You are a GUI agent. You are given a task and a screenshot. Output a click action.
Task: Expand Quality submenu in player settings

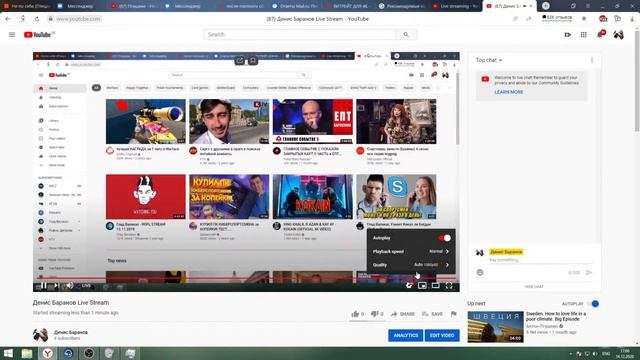tap(411, 265)
